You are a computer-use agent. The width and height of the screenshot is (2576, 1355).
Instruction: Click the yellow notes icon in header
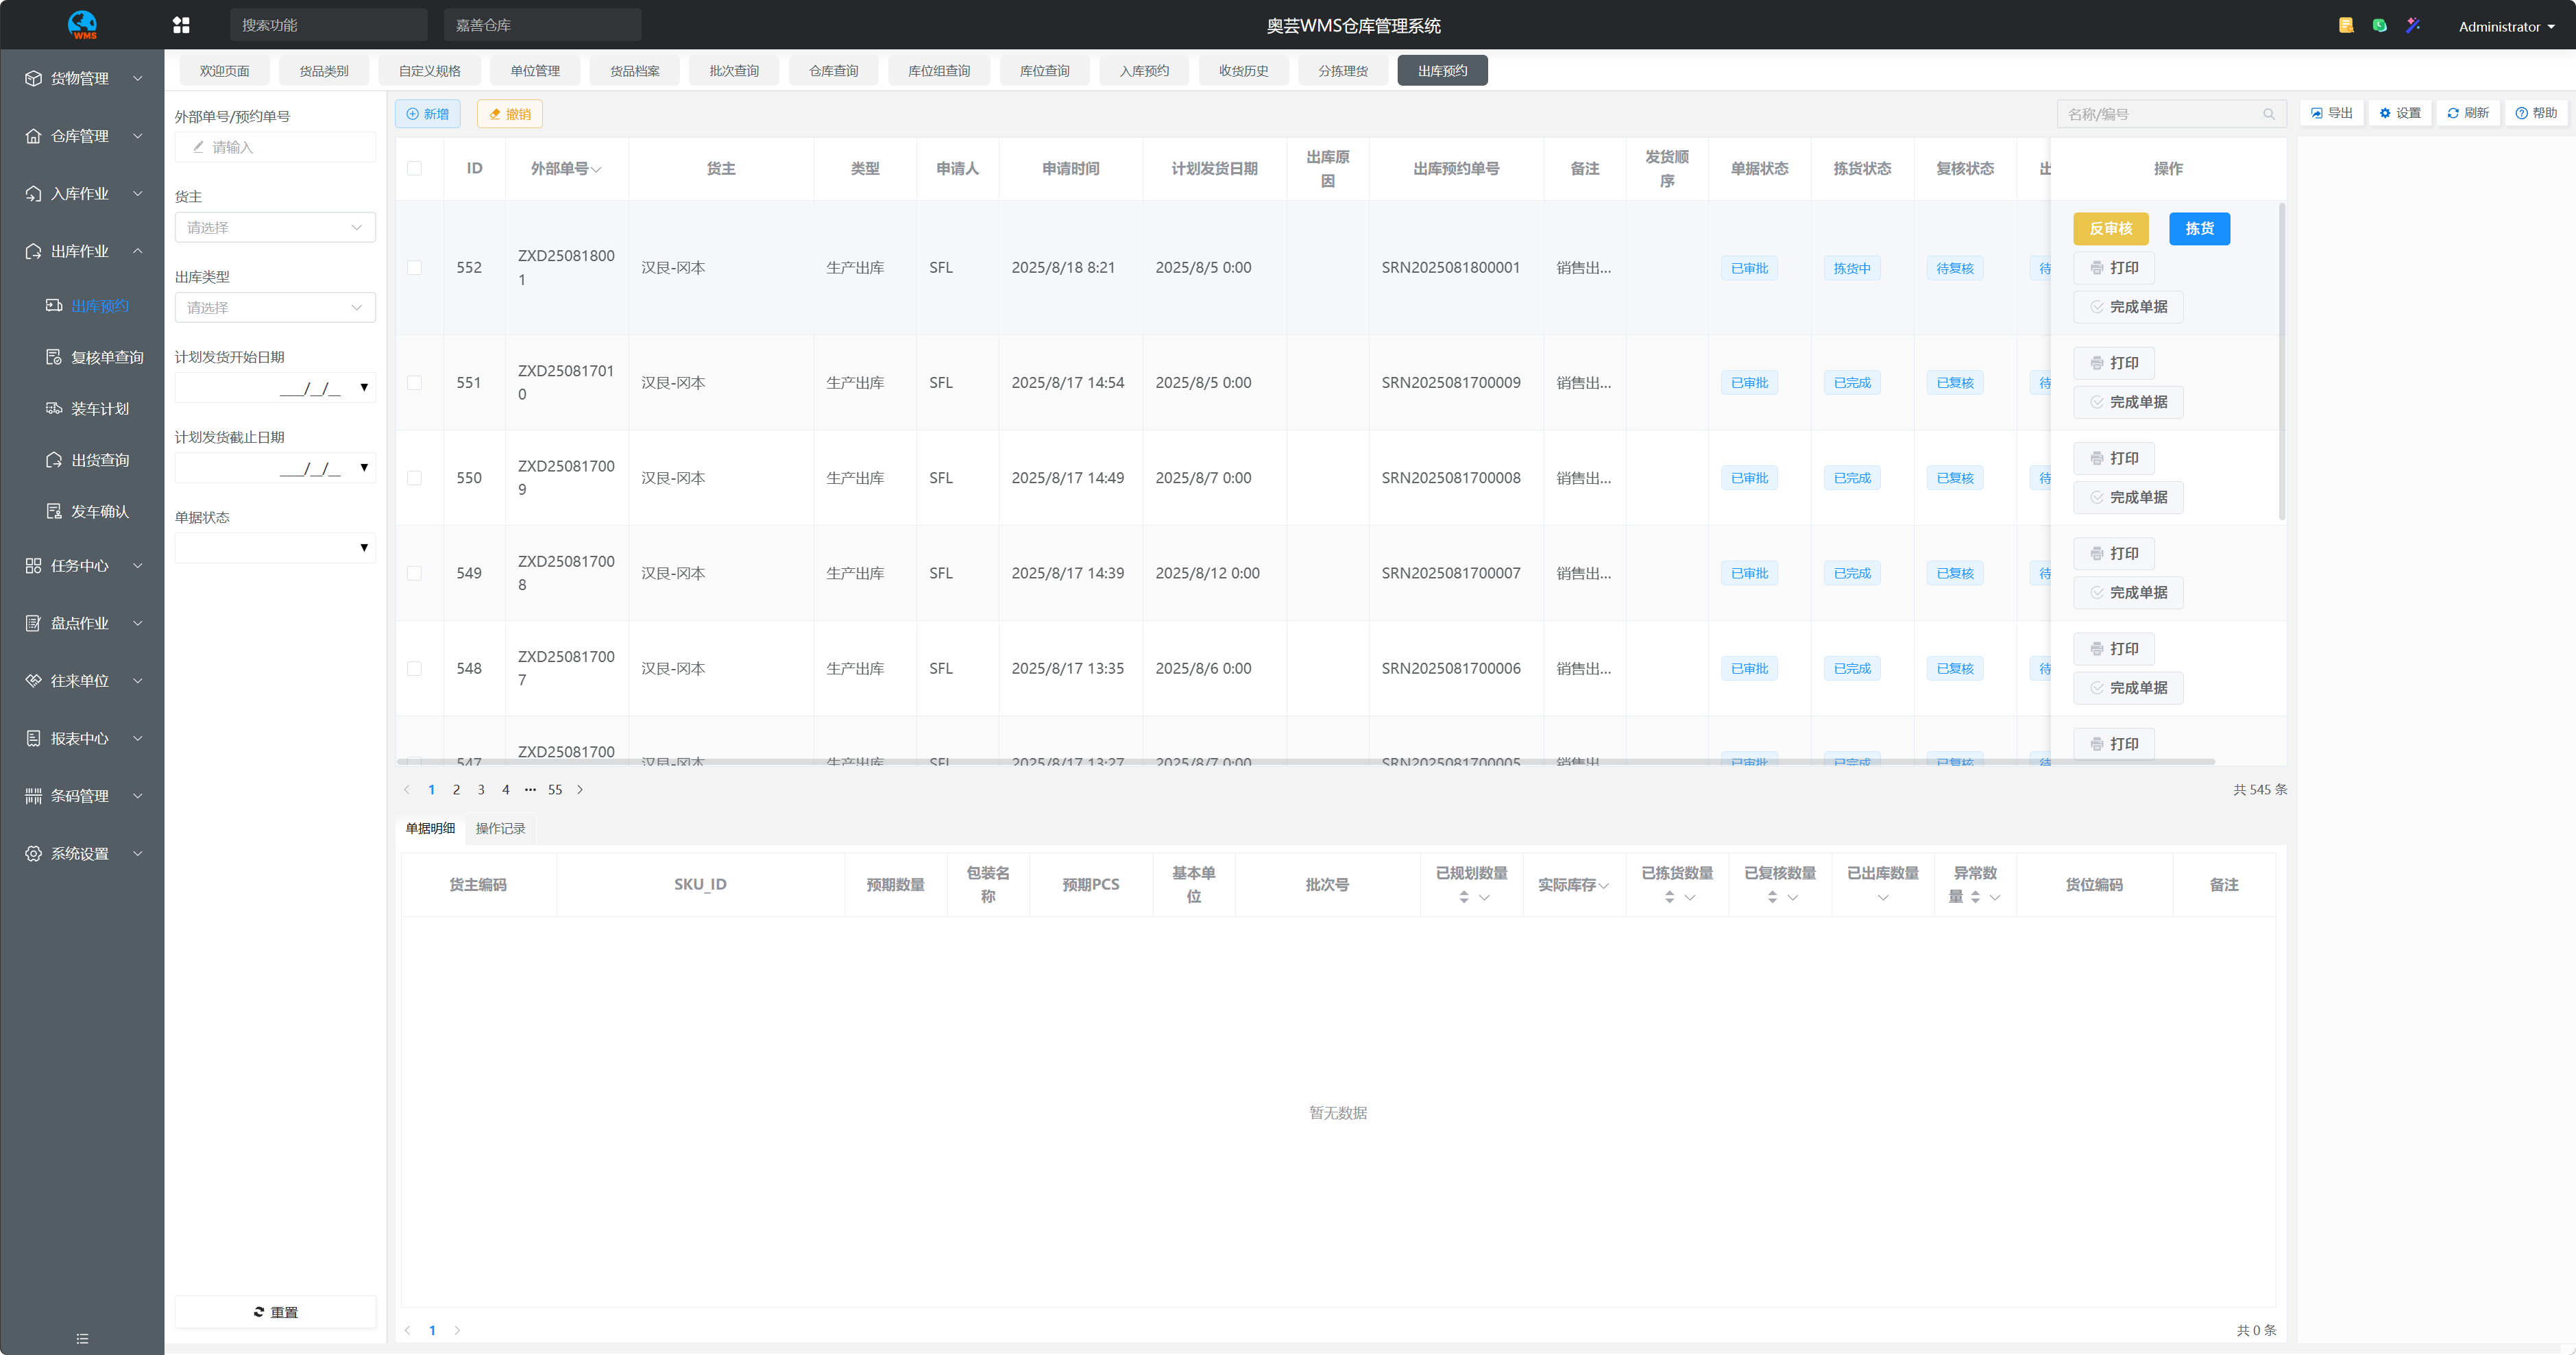click(x=2346, y=25)
